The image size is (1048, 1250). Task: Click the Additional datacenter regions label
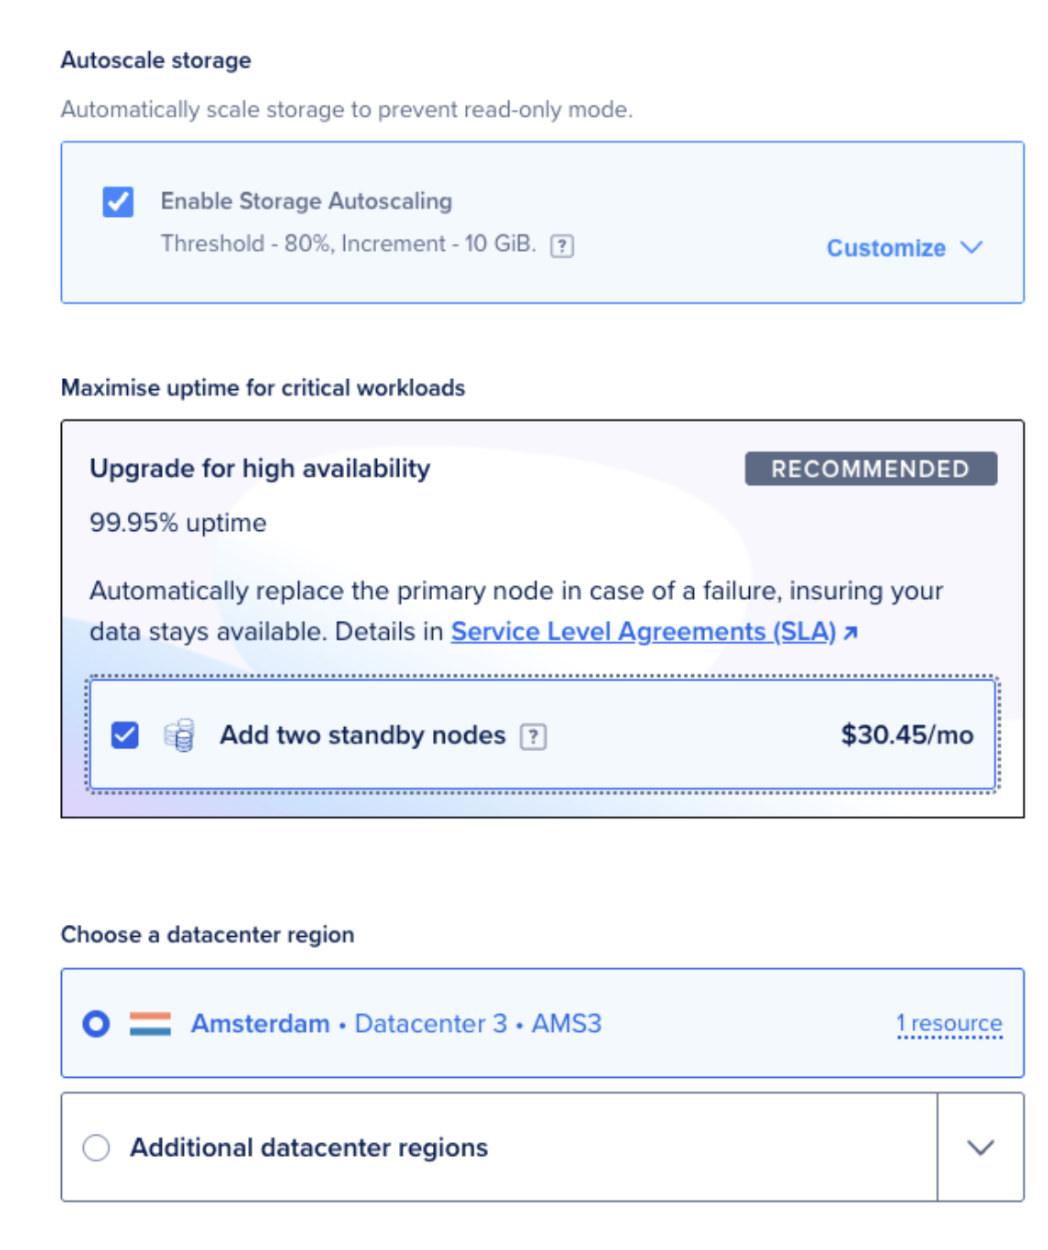click(x=309, y=1148)
